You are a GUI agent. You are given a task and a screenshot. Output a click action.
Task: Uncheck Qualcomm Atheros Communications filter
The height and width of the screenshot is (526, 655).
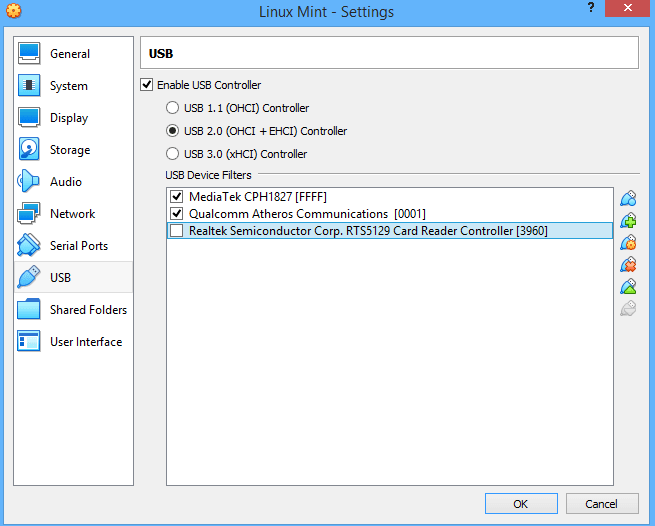(177, 213)
